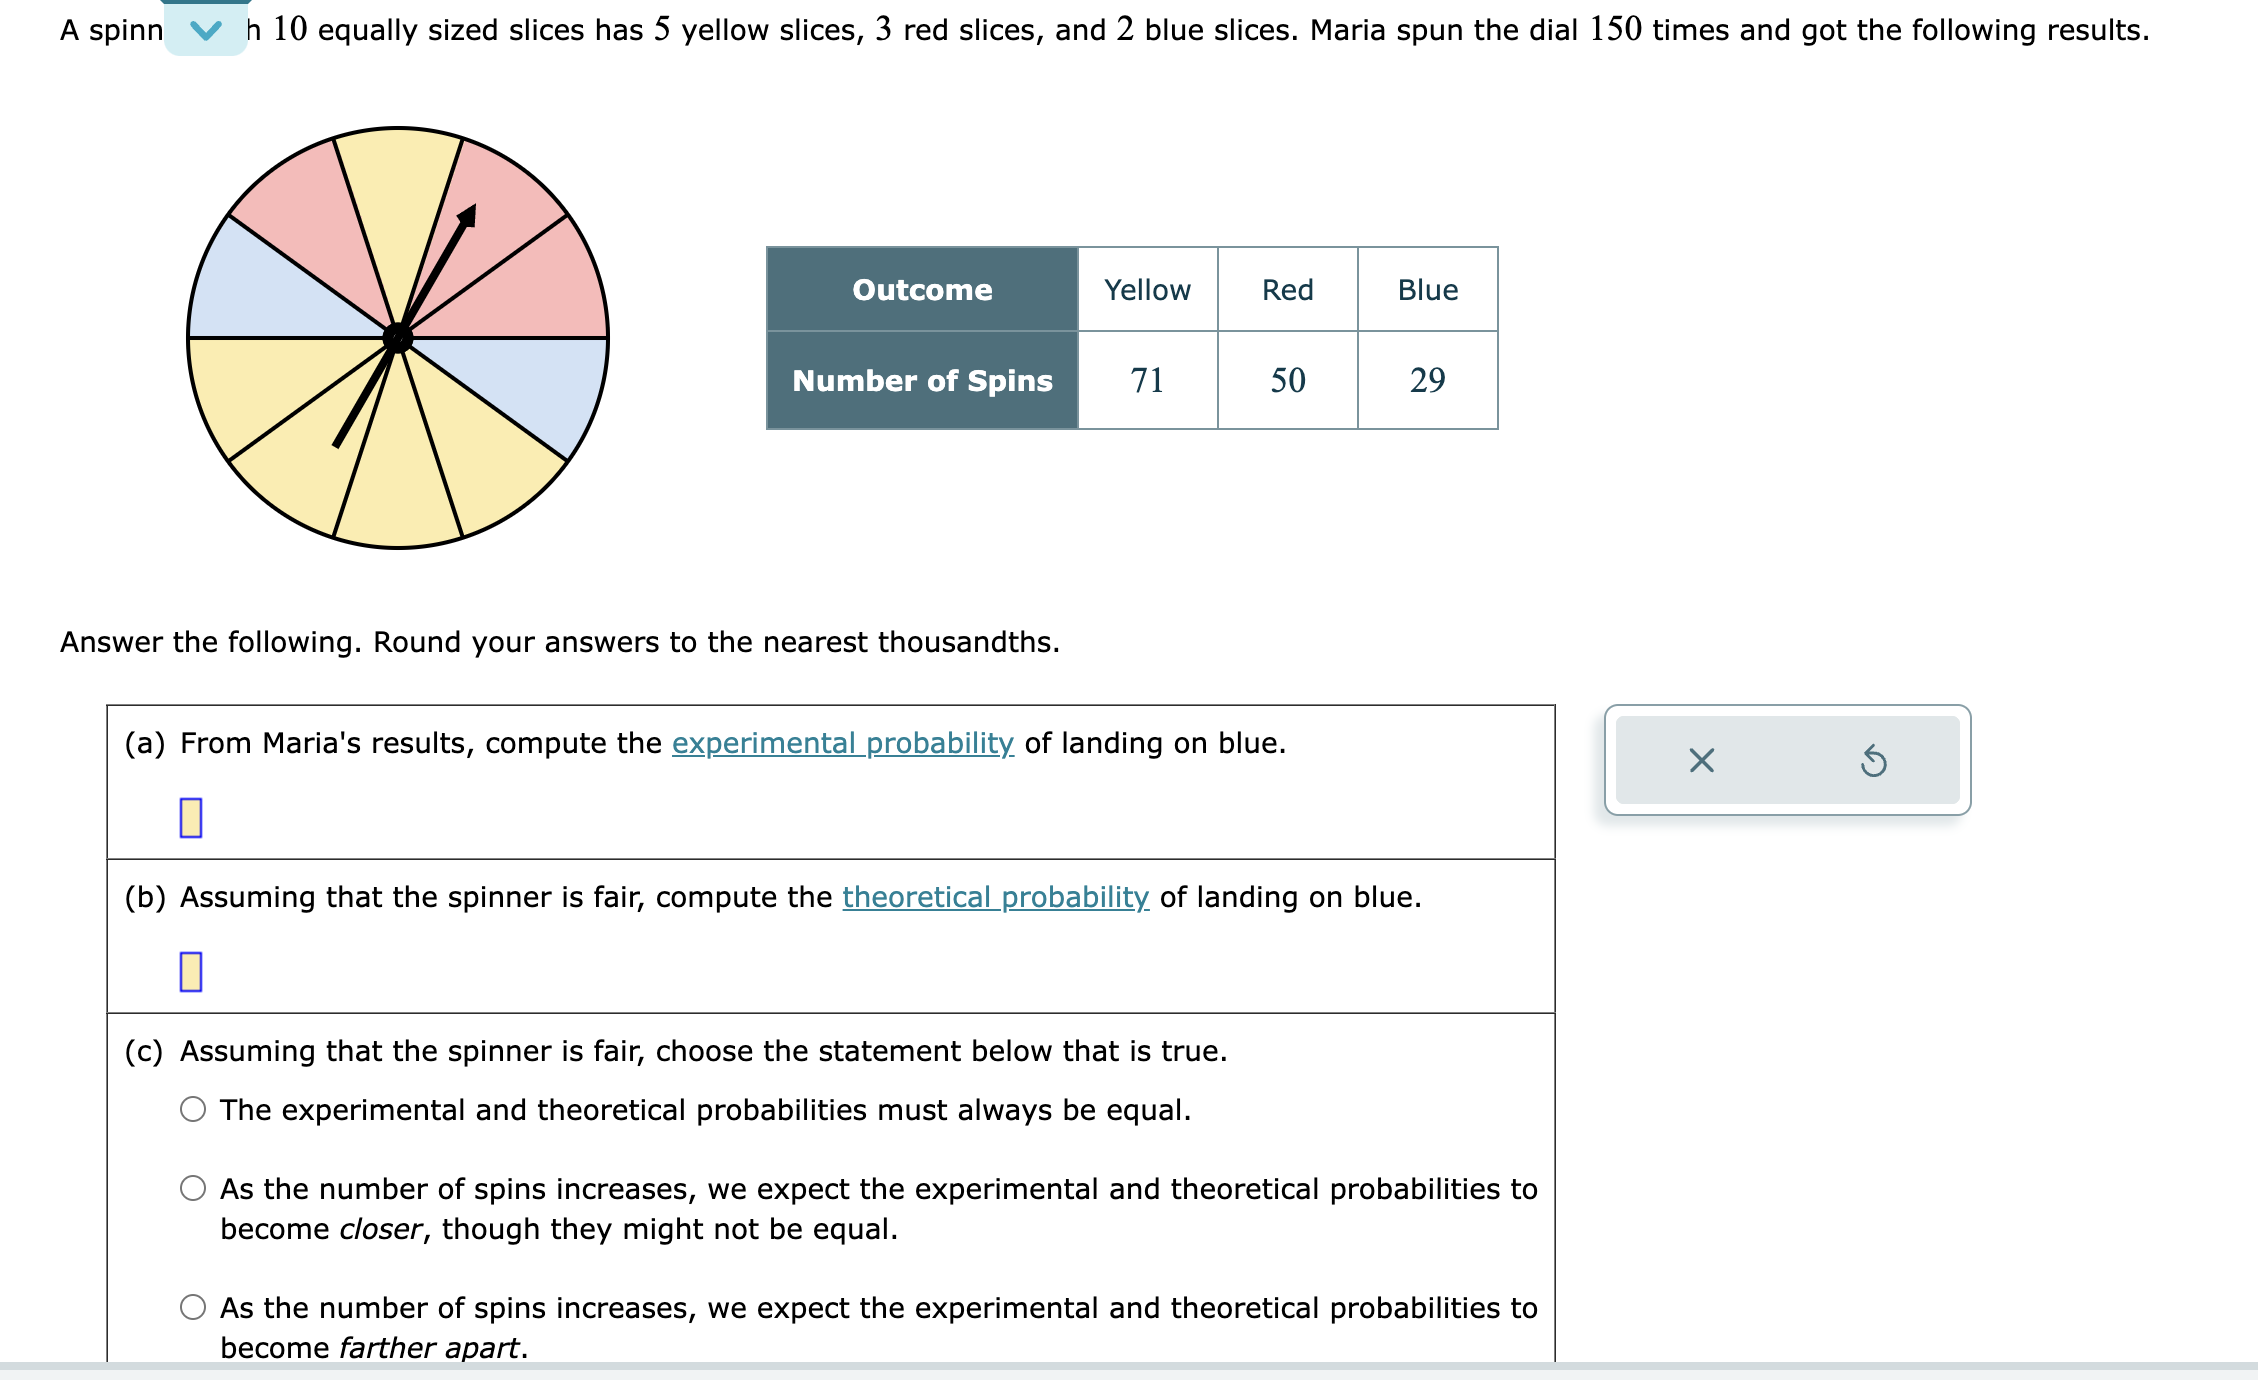Select the first radio option about probabilities always equal
The height and width of the screenshot is (1380, 2258).
pos(192,1108)
